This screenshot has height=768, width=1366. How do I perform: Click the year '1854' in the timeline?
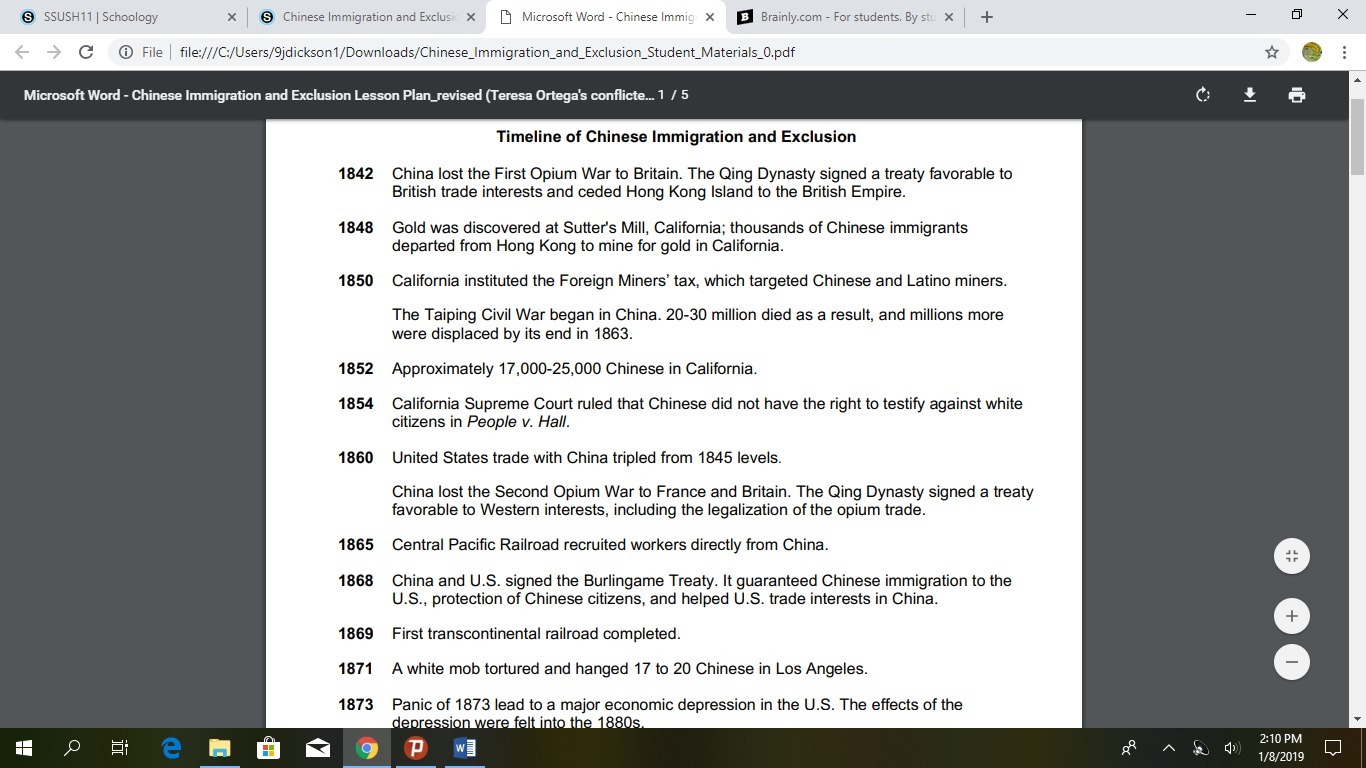(355, 404)
